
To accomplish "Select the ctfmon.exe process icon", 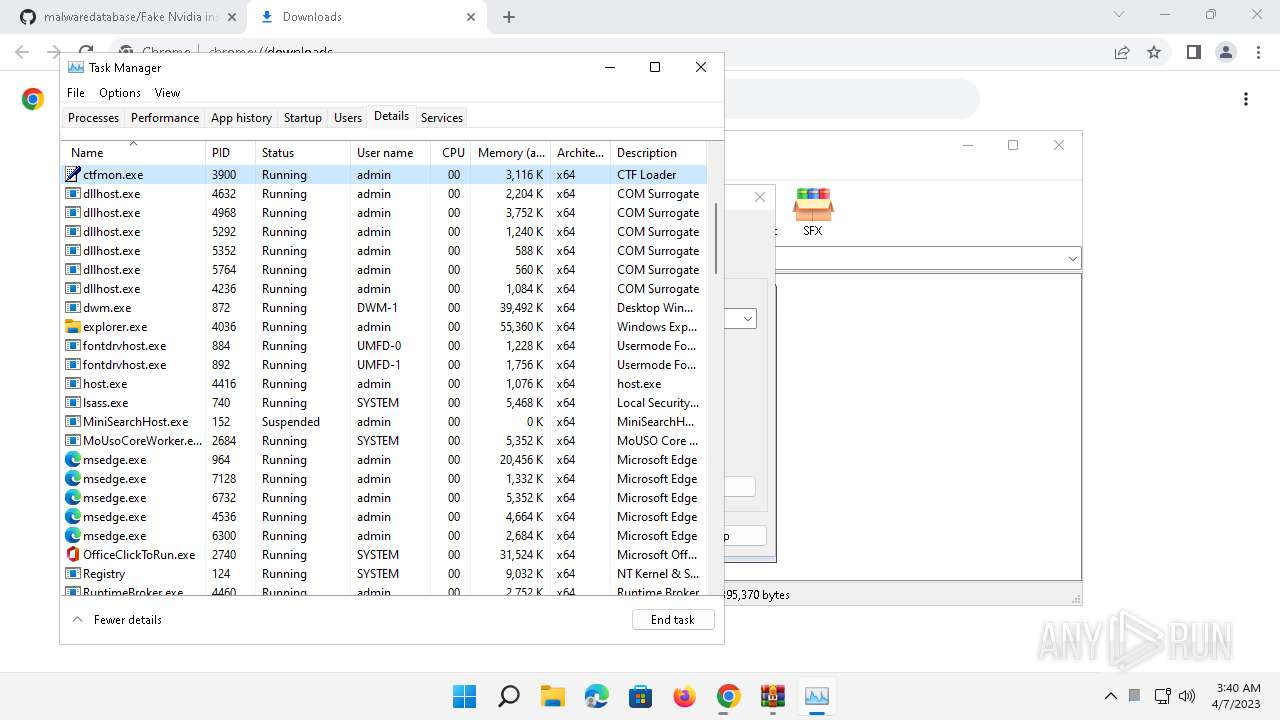I will (73, 174).
